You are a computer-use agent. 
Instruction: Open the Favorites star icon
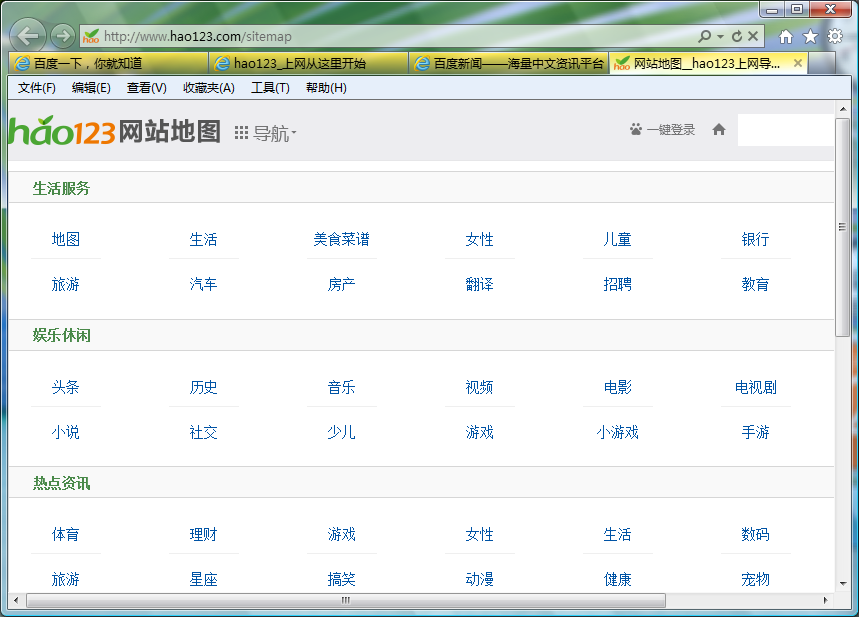tap(810, 37)
